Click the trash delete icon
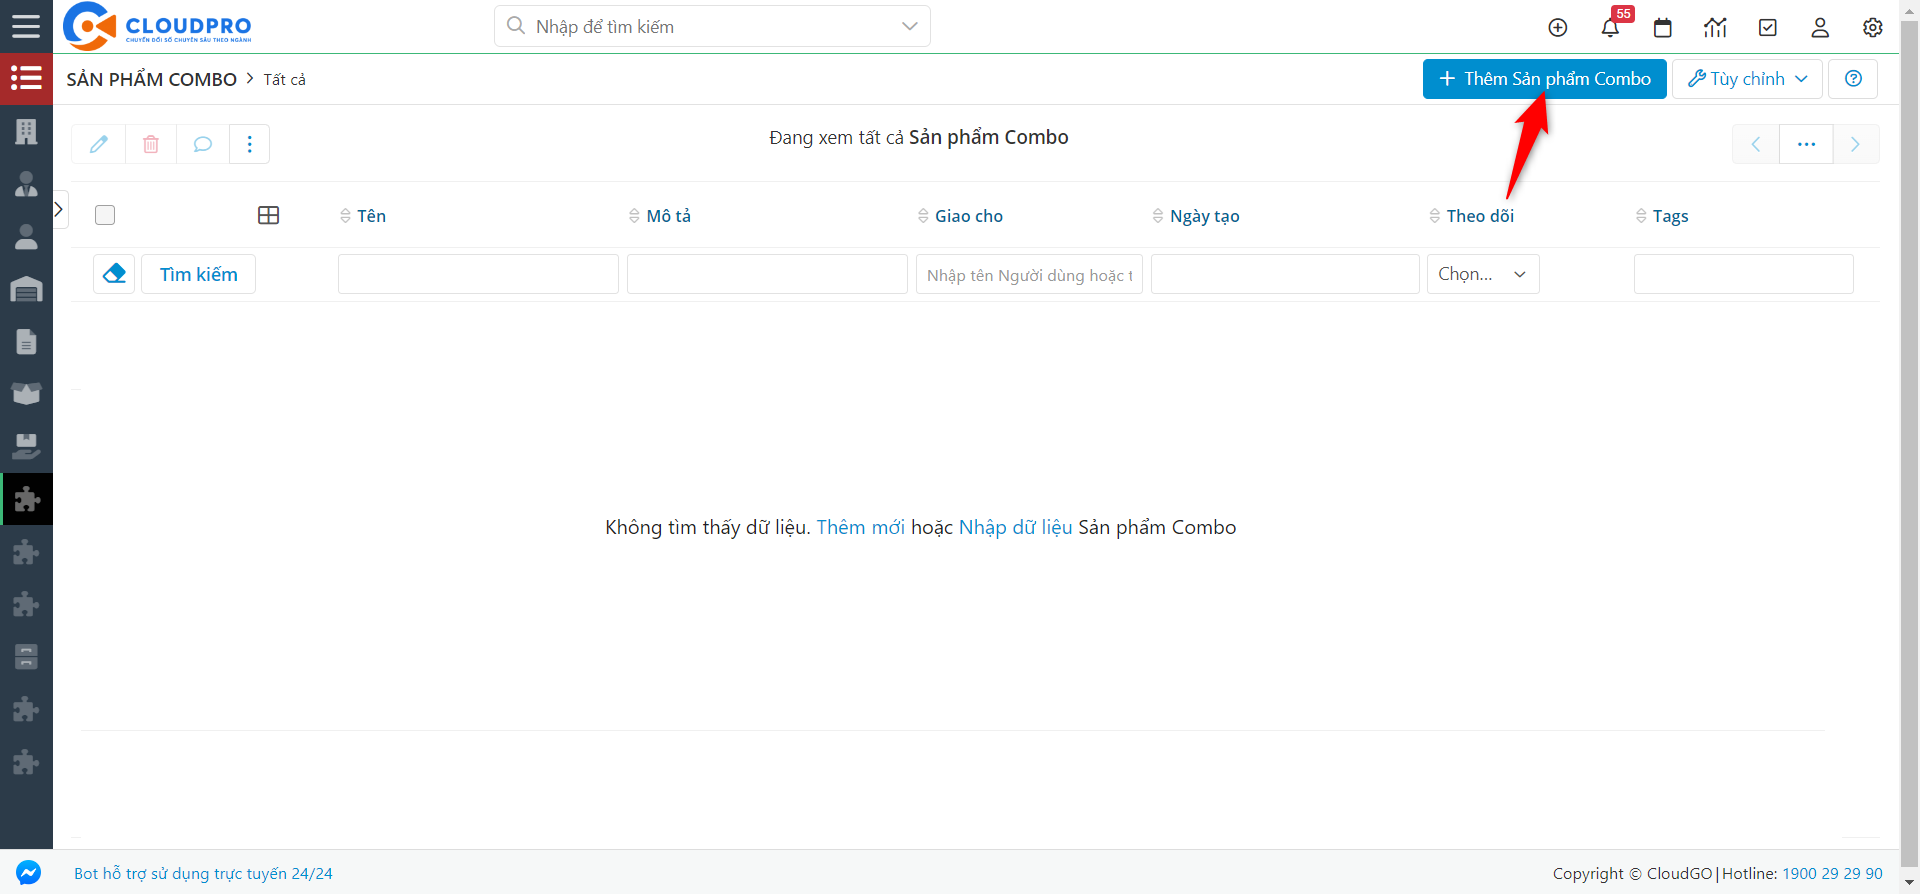This screenshot has width=1920, height=894. [x=151, y=144]
